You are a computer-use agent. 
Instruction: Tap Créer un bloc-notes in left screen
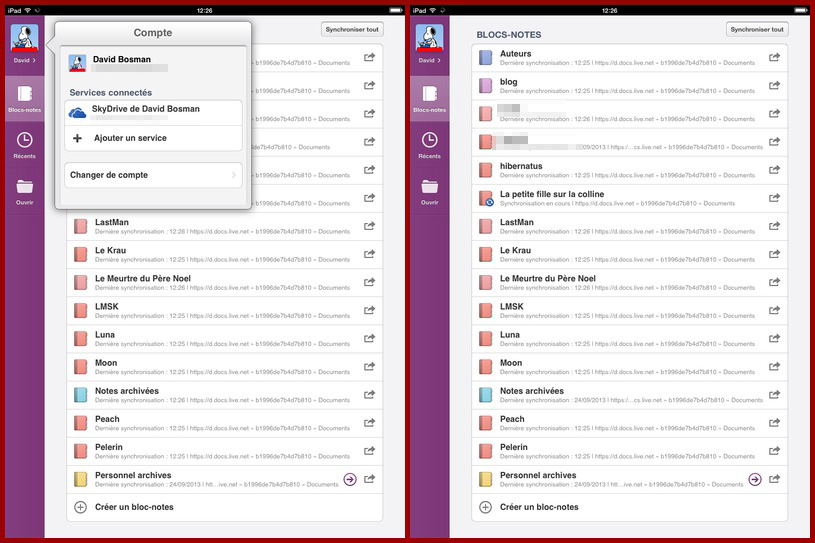coord(225,507)
